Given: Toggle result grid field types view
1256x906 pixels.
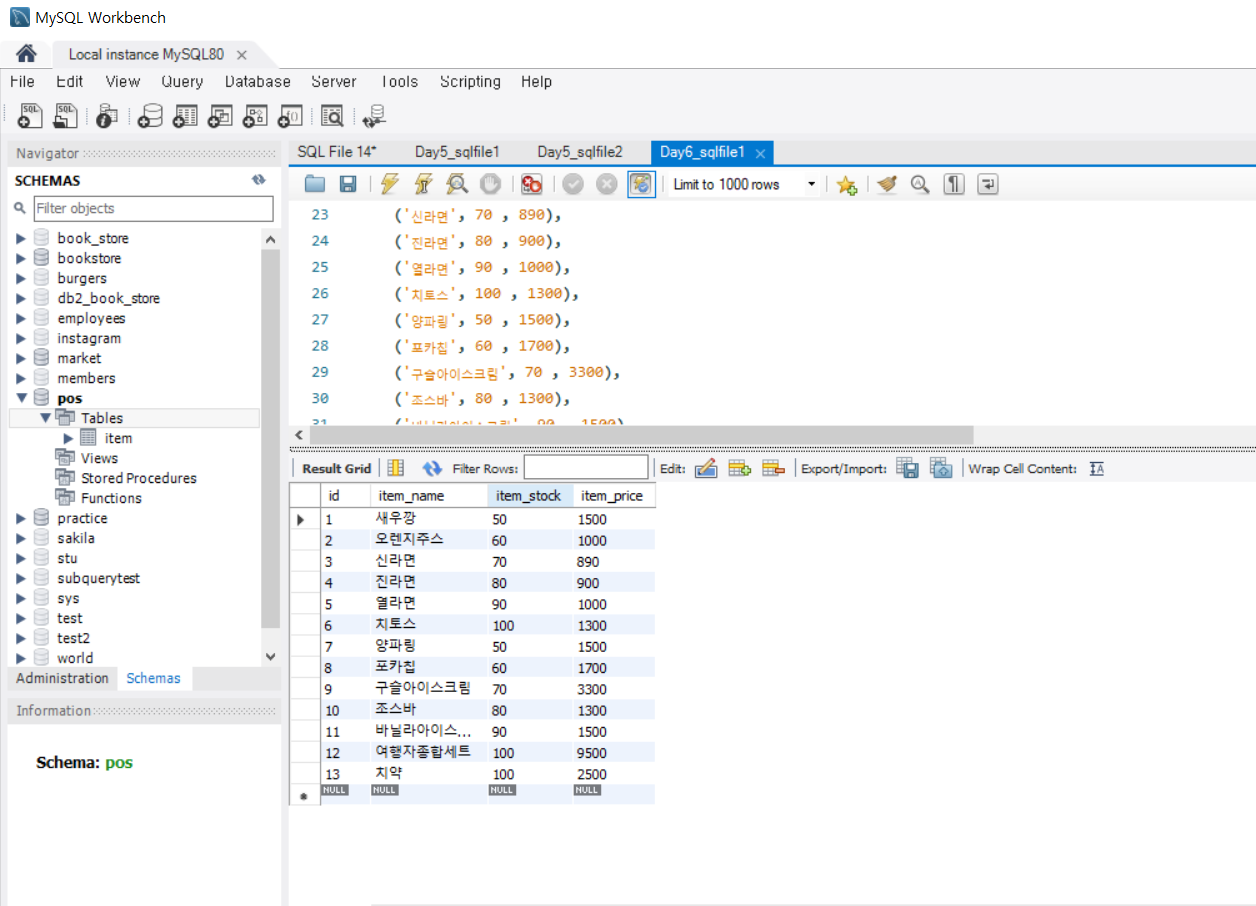Looking at the screenshot, I should point(395,468).
